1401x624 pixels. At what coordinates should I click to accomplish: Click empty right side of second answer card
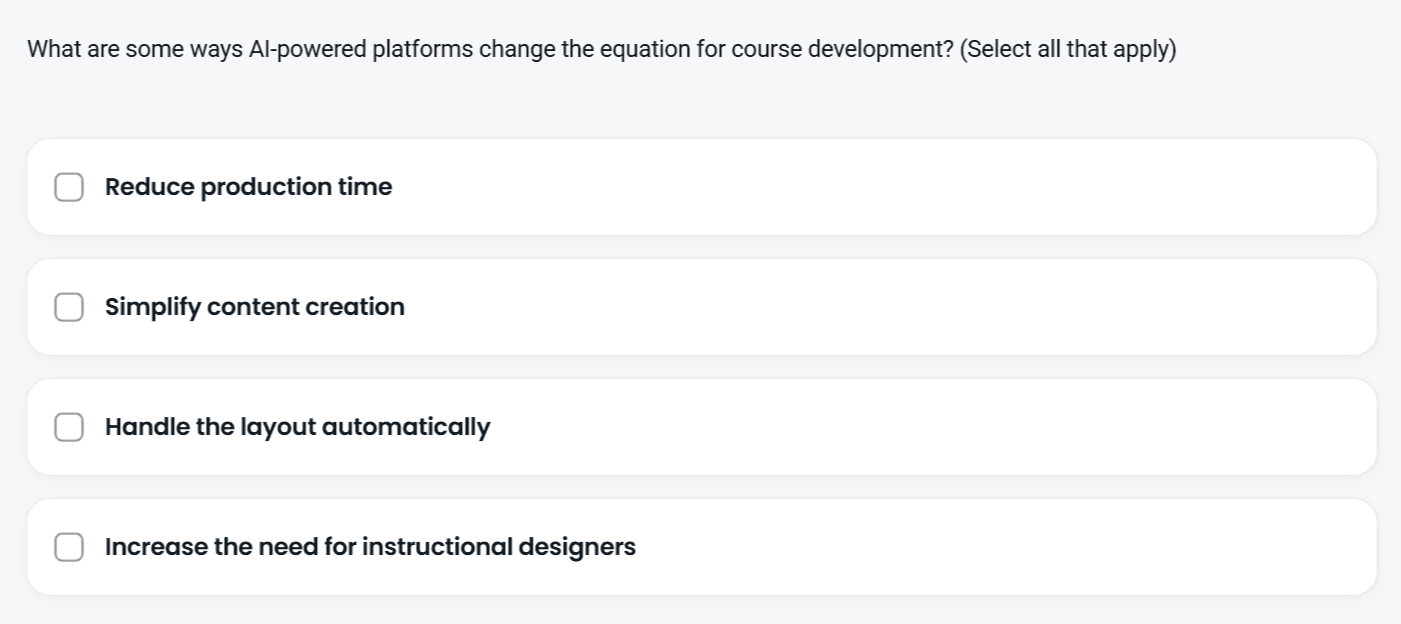coord(1000,307)
